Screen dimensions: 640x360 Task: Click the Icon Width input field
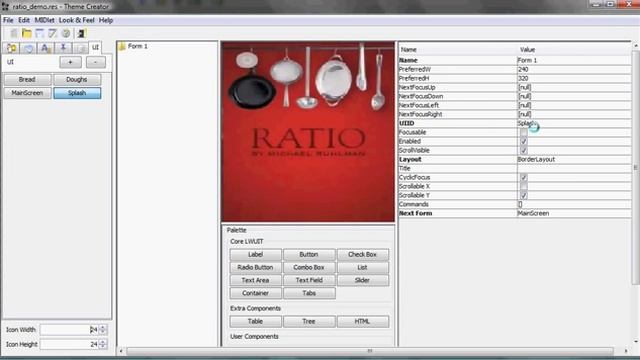[x=69, y=329]
